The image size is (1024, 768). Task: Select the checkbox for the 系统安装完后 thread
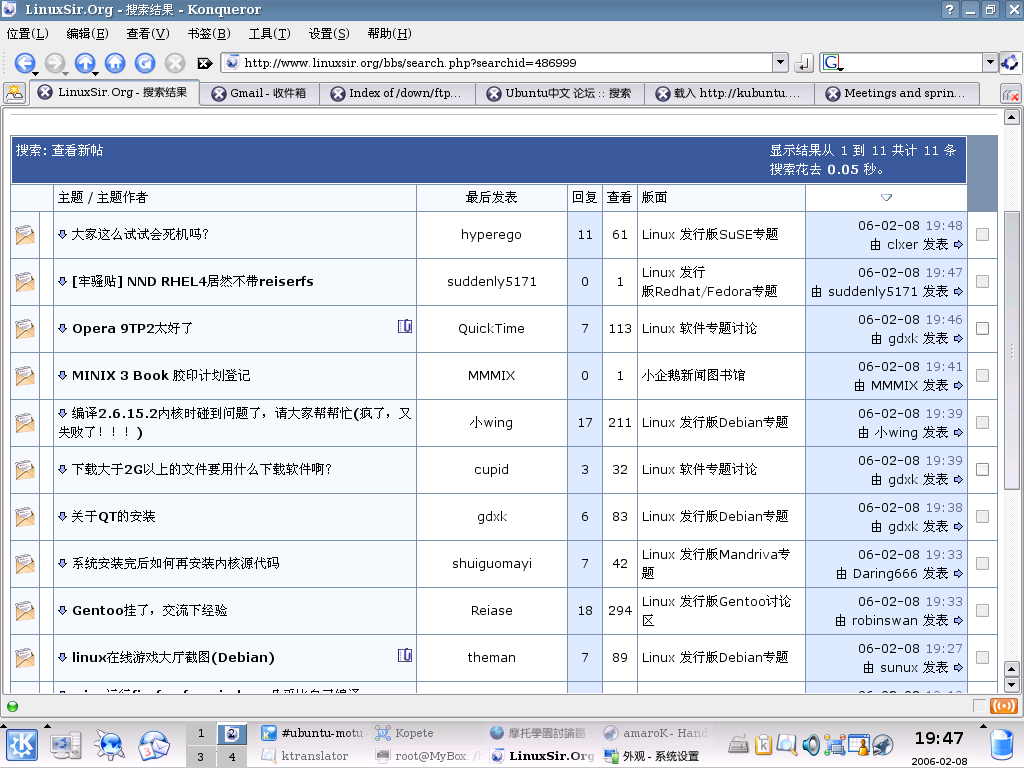pos(982,564)
